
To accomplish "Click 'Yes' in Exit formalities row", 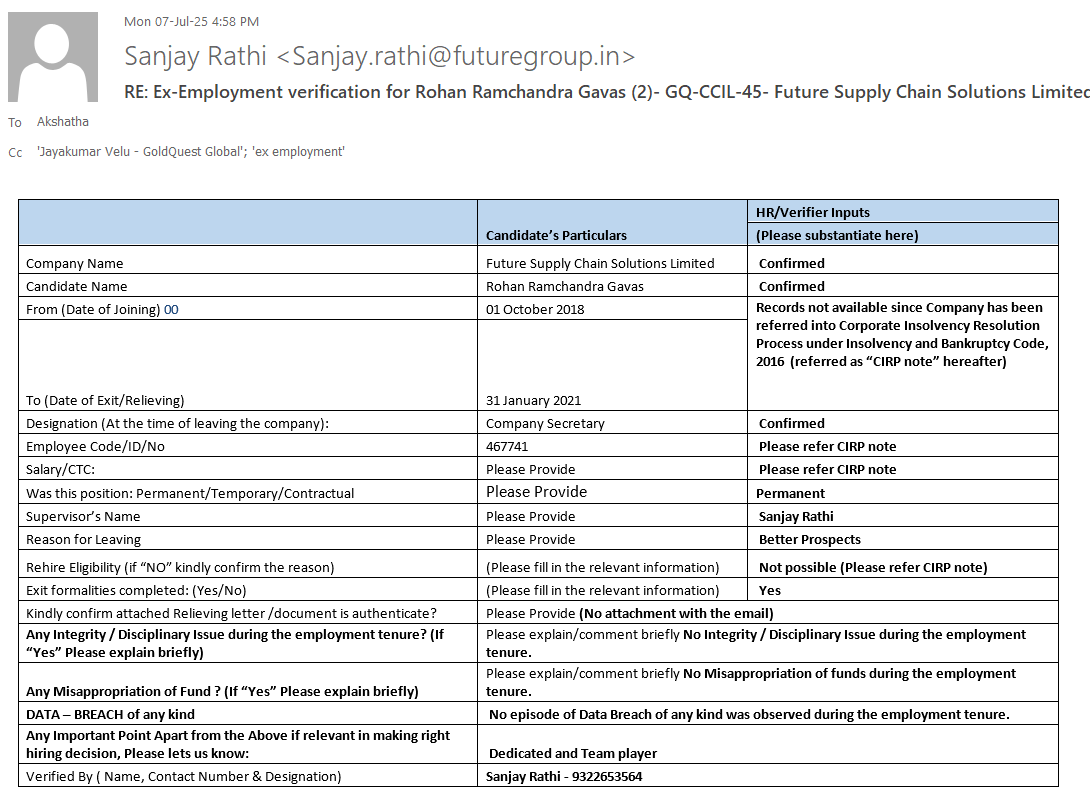I will point(770,590).
